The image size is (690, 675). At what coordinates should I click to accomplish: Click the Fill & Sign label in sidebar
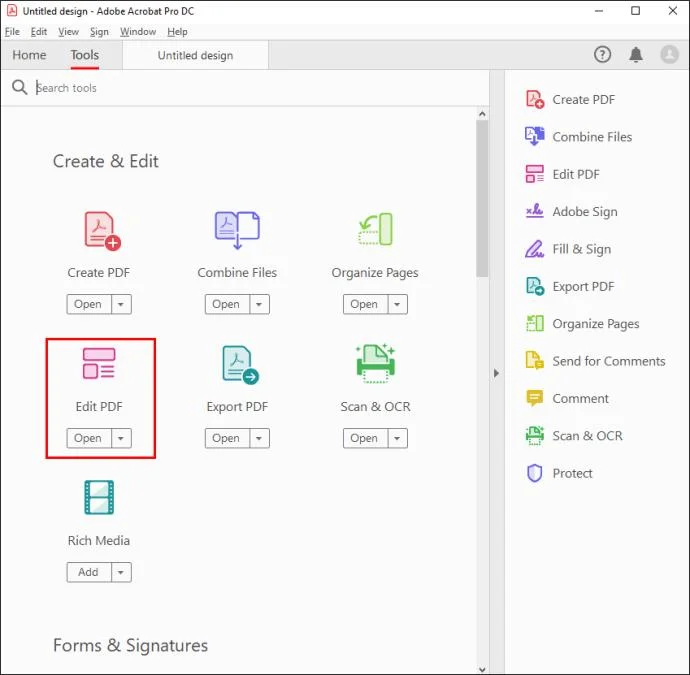[x=581, y=249]
